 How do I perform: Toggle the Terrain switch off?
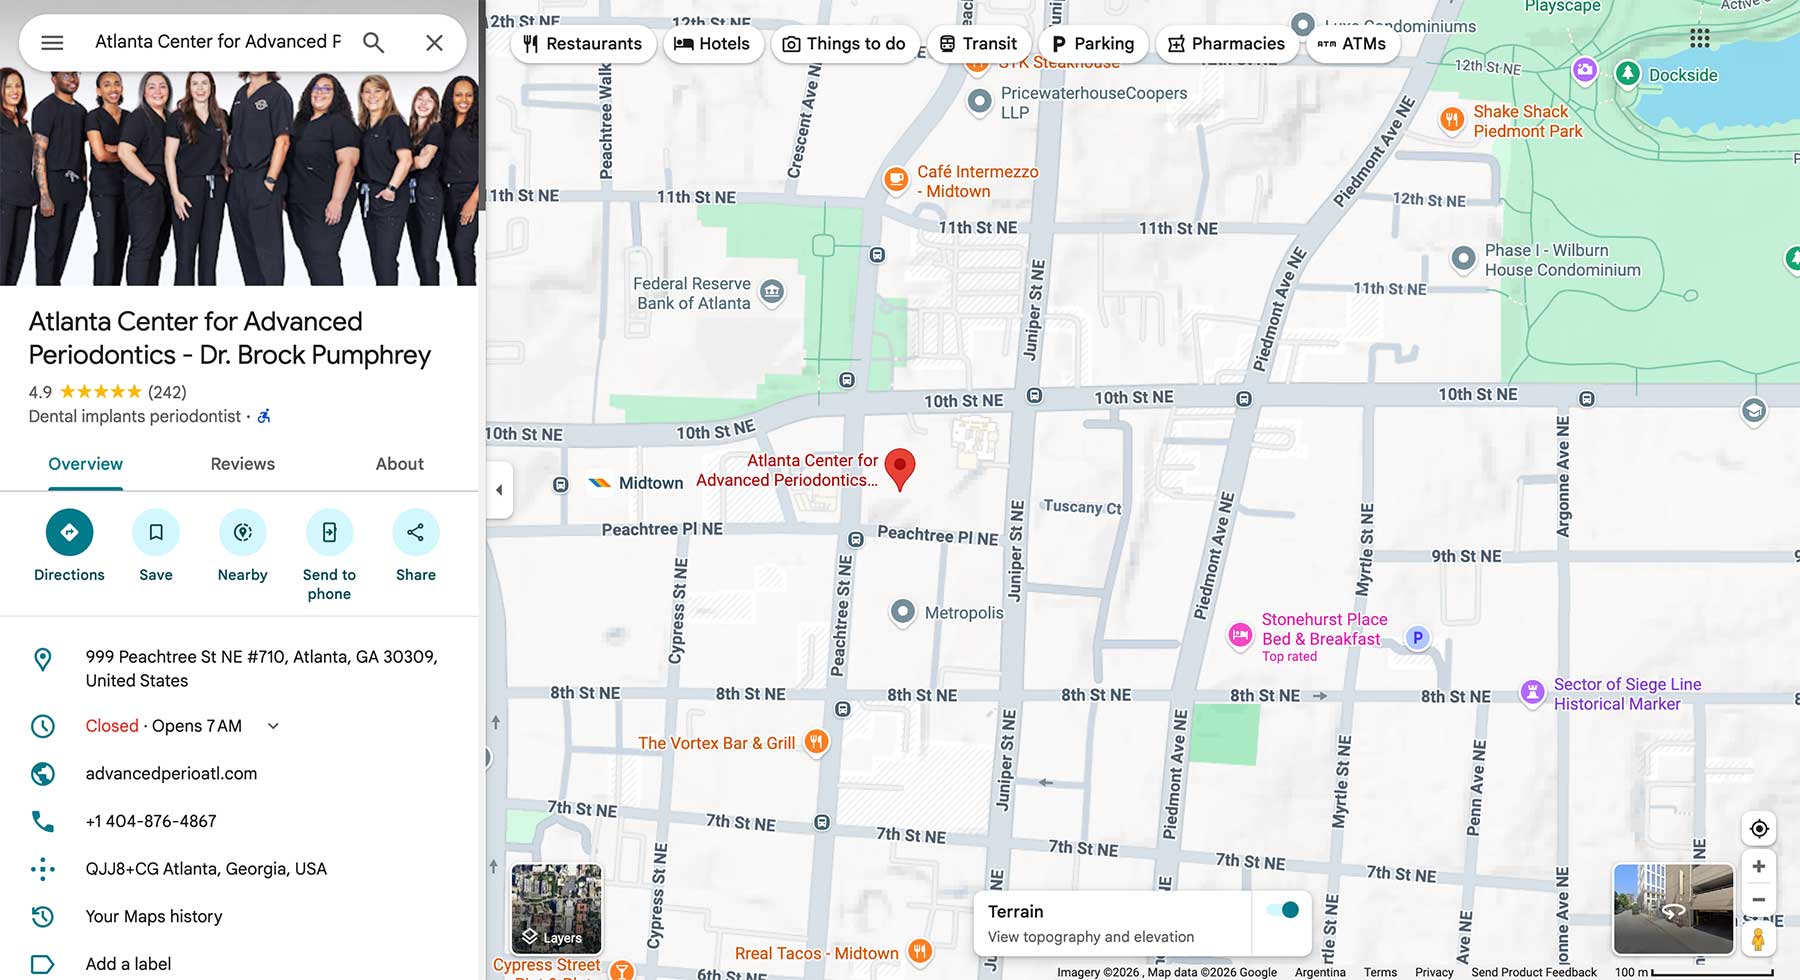(1281, 909)
